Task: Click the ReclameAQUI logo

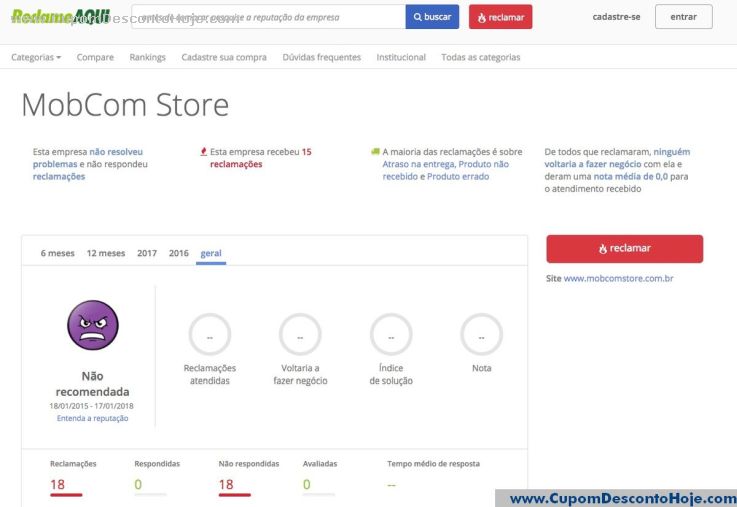Action: point(60,16)
